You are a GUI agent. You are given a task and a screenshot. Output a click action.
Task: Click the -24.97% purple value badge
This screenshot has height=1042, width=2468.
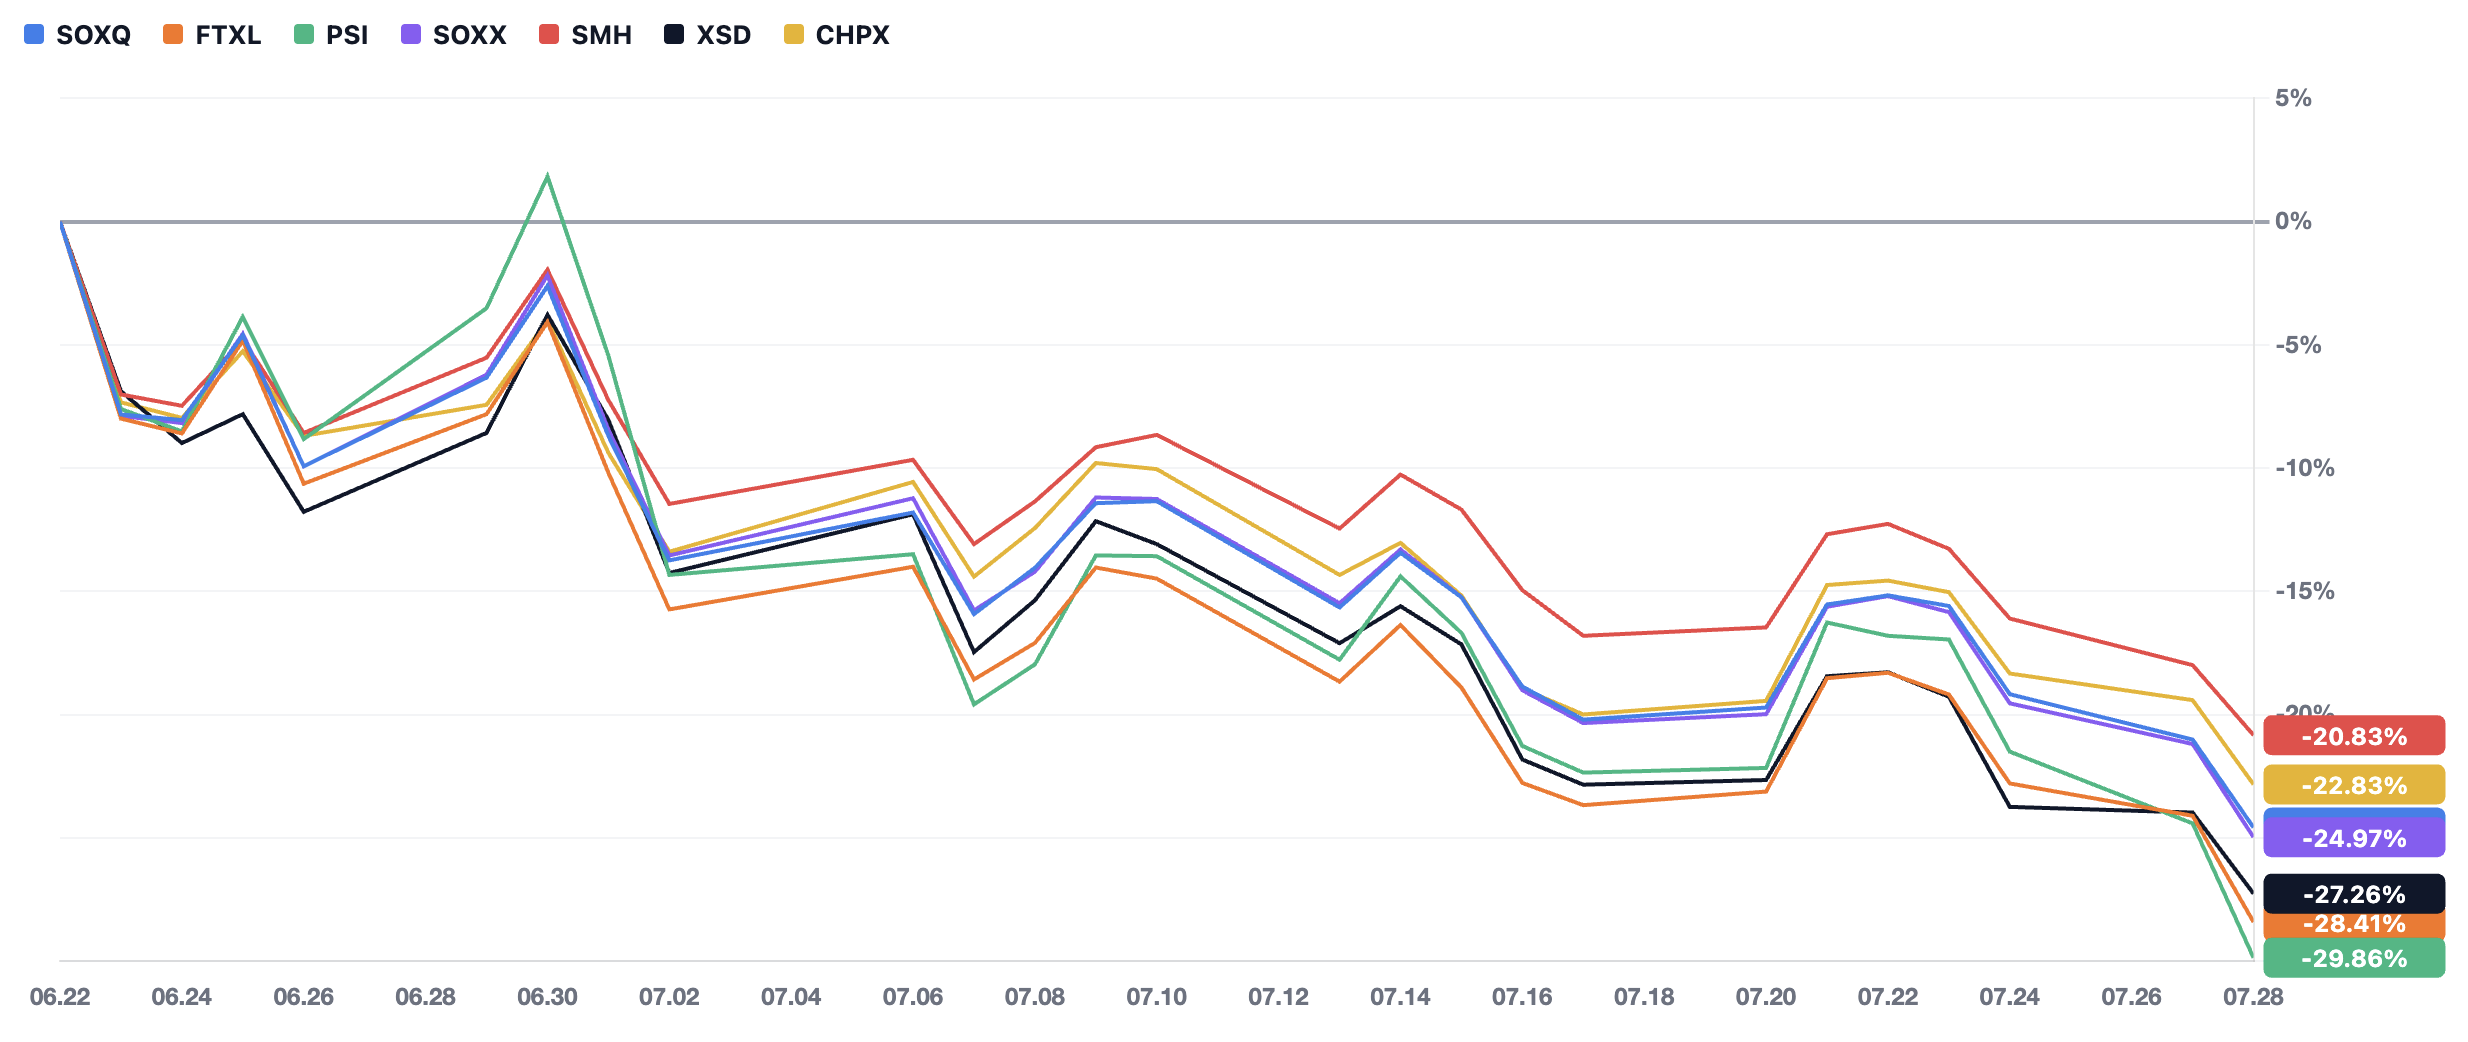2354,838
